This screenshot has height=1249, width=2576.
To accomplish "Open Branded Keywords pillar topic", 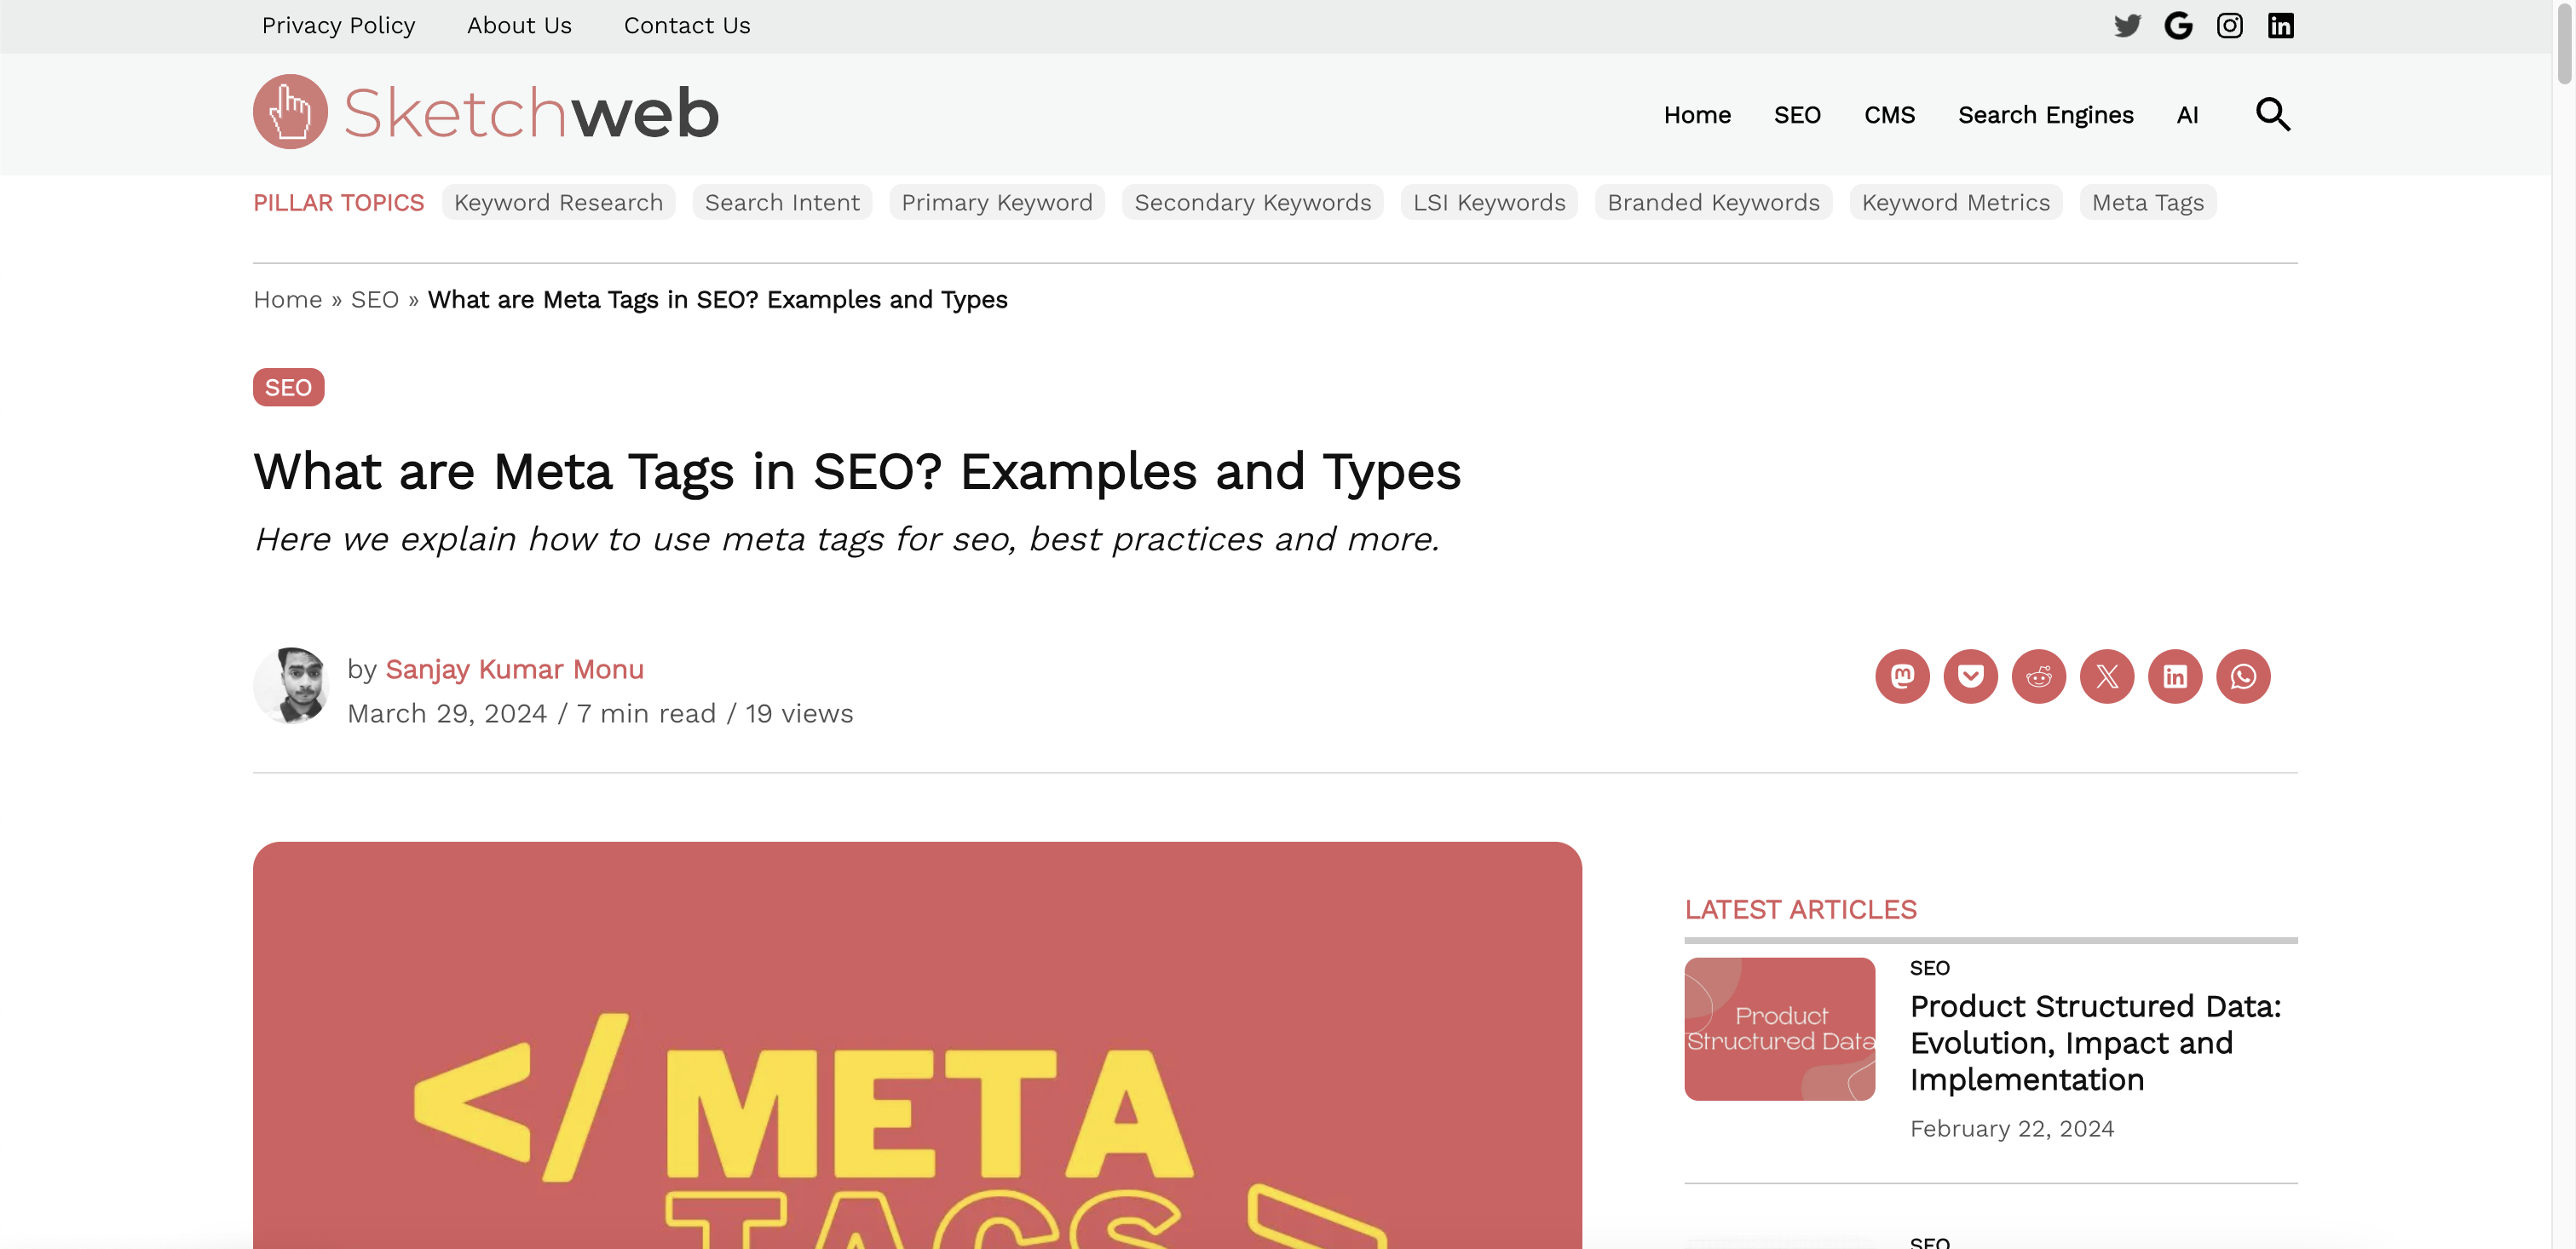I will point(1713,202).
